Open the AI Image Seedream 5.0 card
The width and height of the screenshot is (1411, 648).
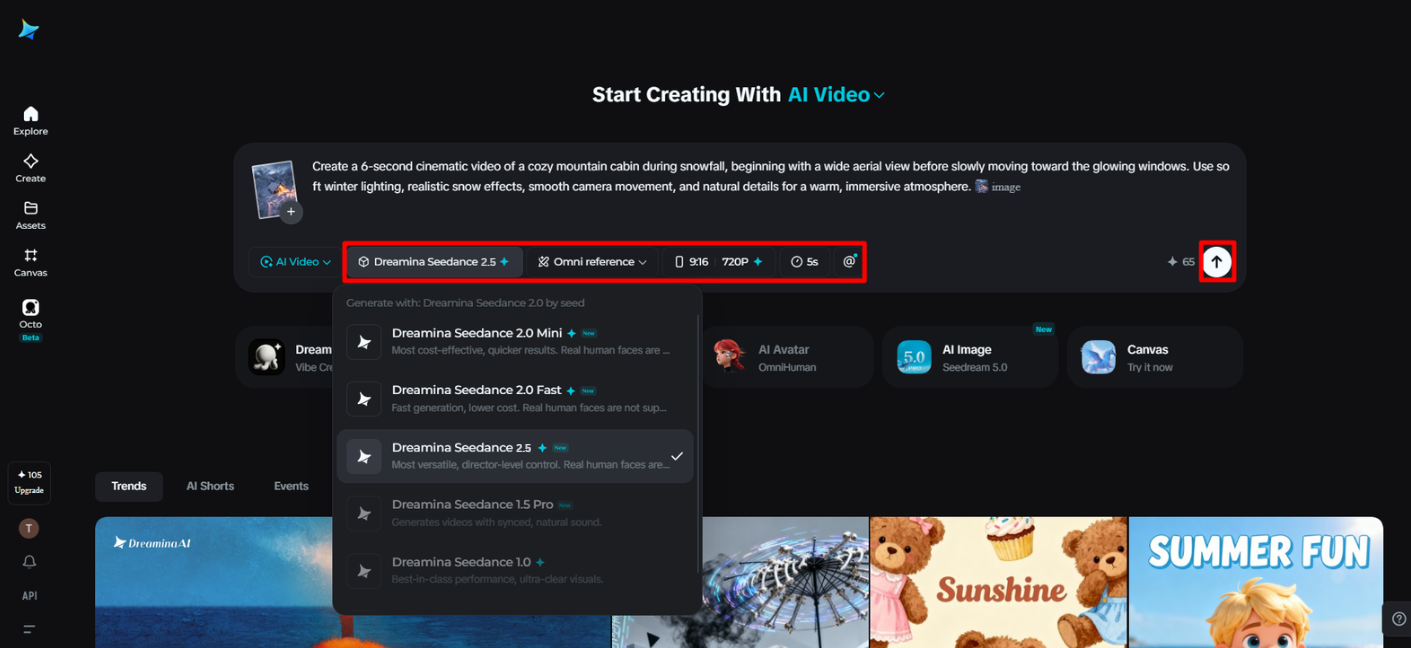point(970,357)
